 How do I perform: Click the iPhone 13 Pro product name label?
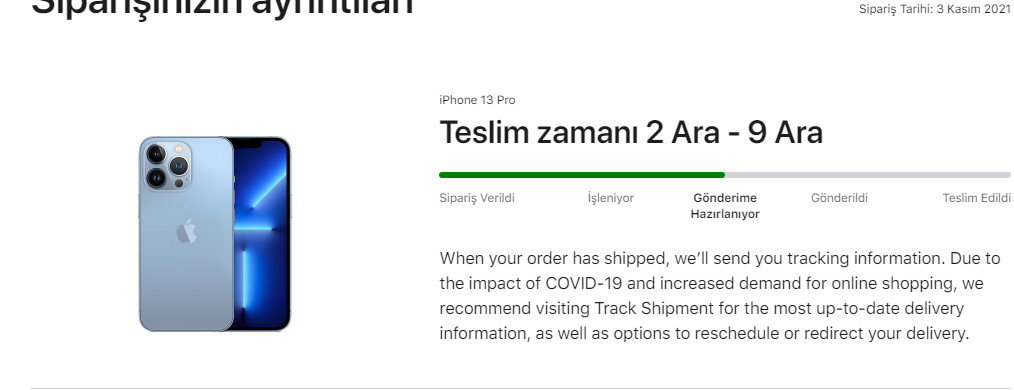pyautogui.click(x=477, y=100)
